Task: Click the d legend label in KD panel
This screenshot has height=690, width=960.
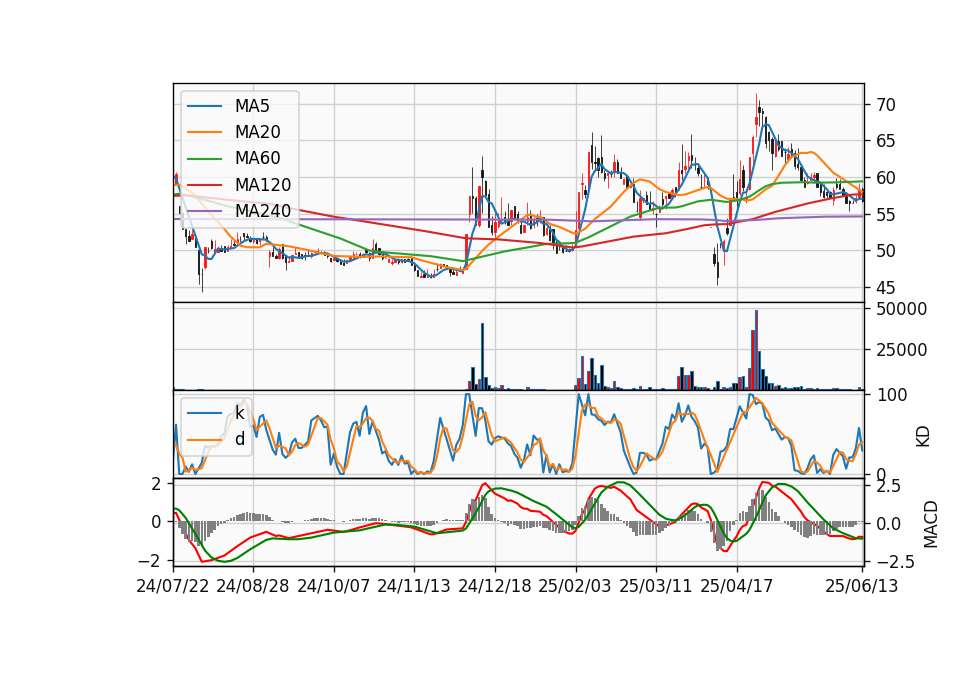Action: pyautogui.click(x=239, y=439)
